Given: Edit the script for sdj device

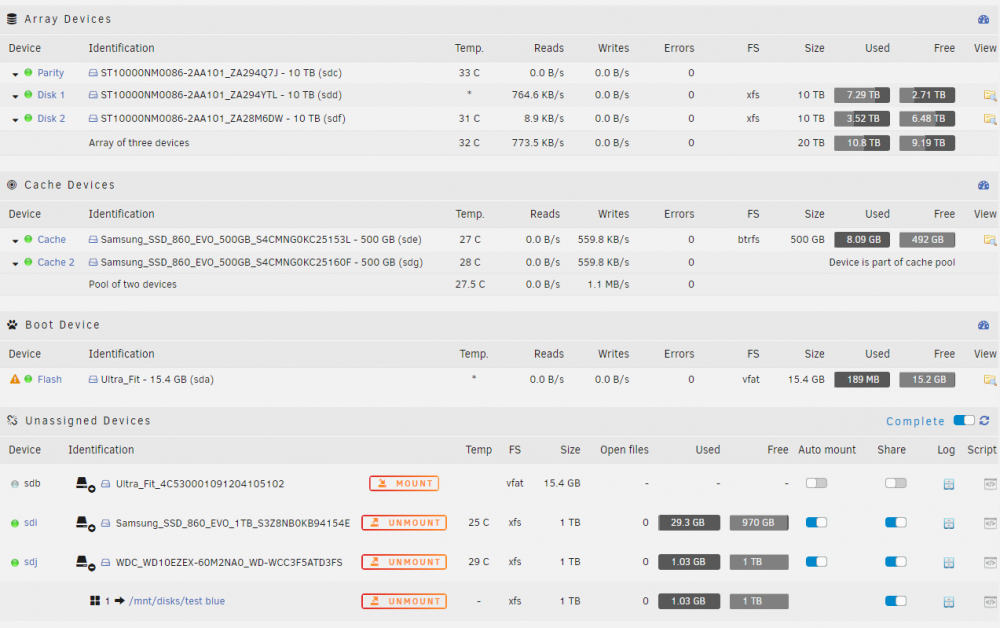Looking at the screenshot, I should click(990, 562).
